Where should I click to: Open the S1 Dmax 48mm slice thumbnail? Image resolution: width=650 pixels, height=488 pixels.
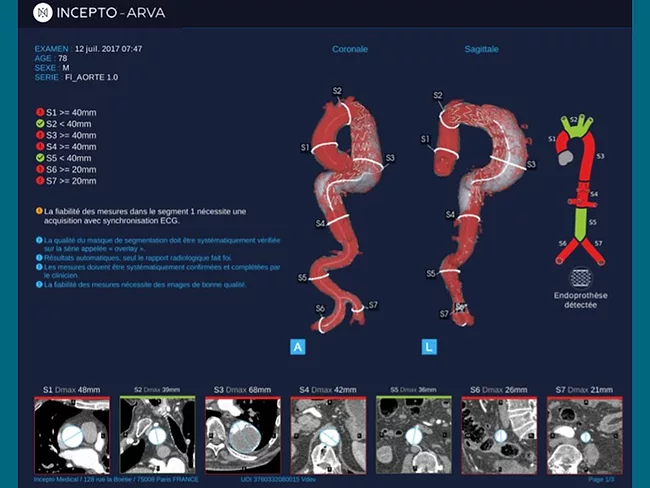pos(70,434)
